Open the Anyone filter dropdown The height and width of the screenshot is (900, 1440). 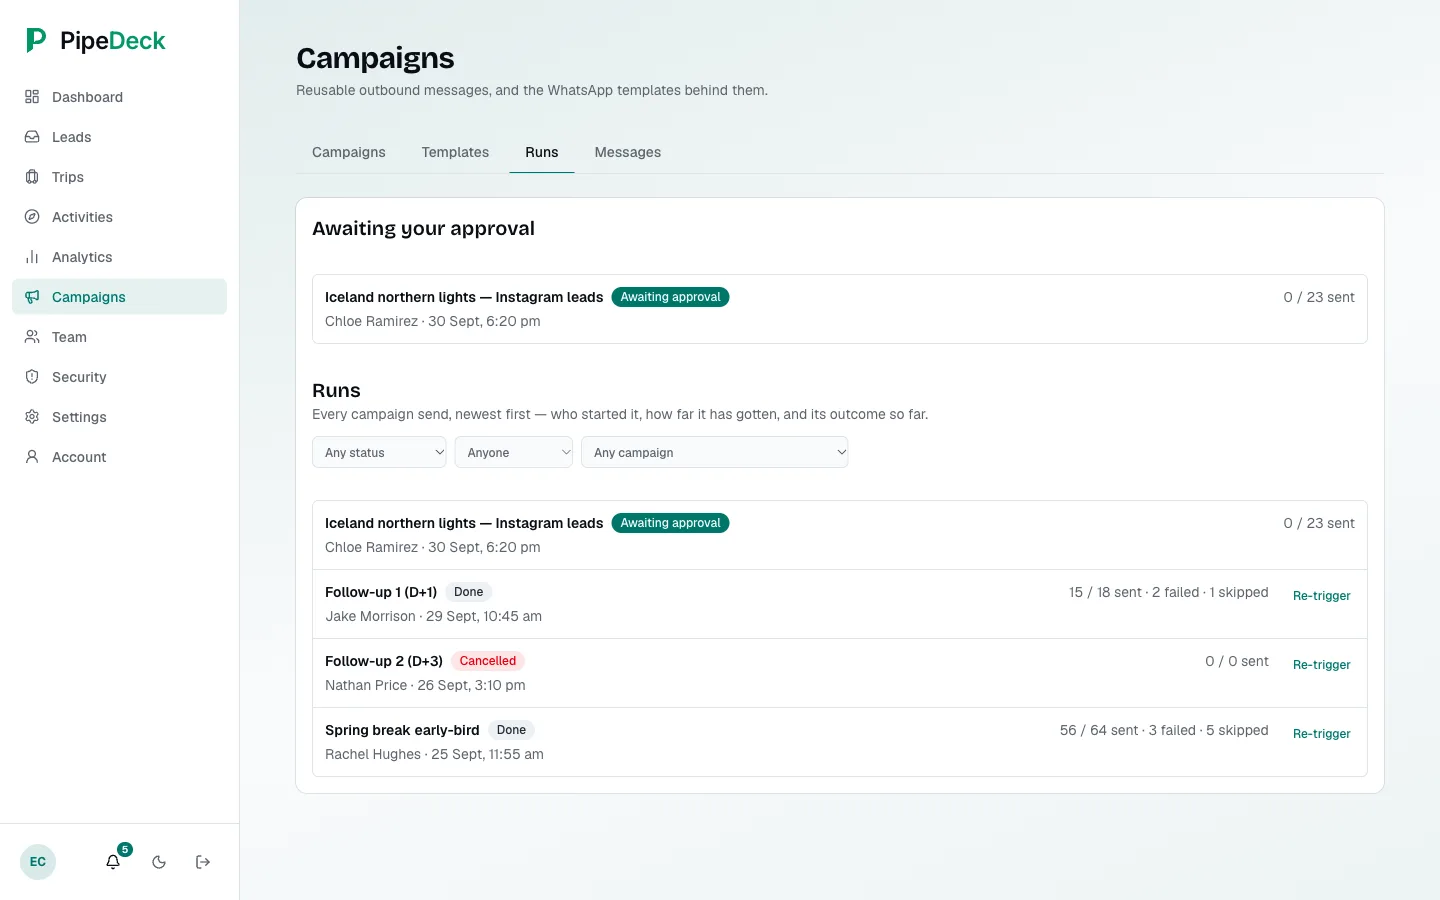point(514,452)
